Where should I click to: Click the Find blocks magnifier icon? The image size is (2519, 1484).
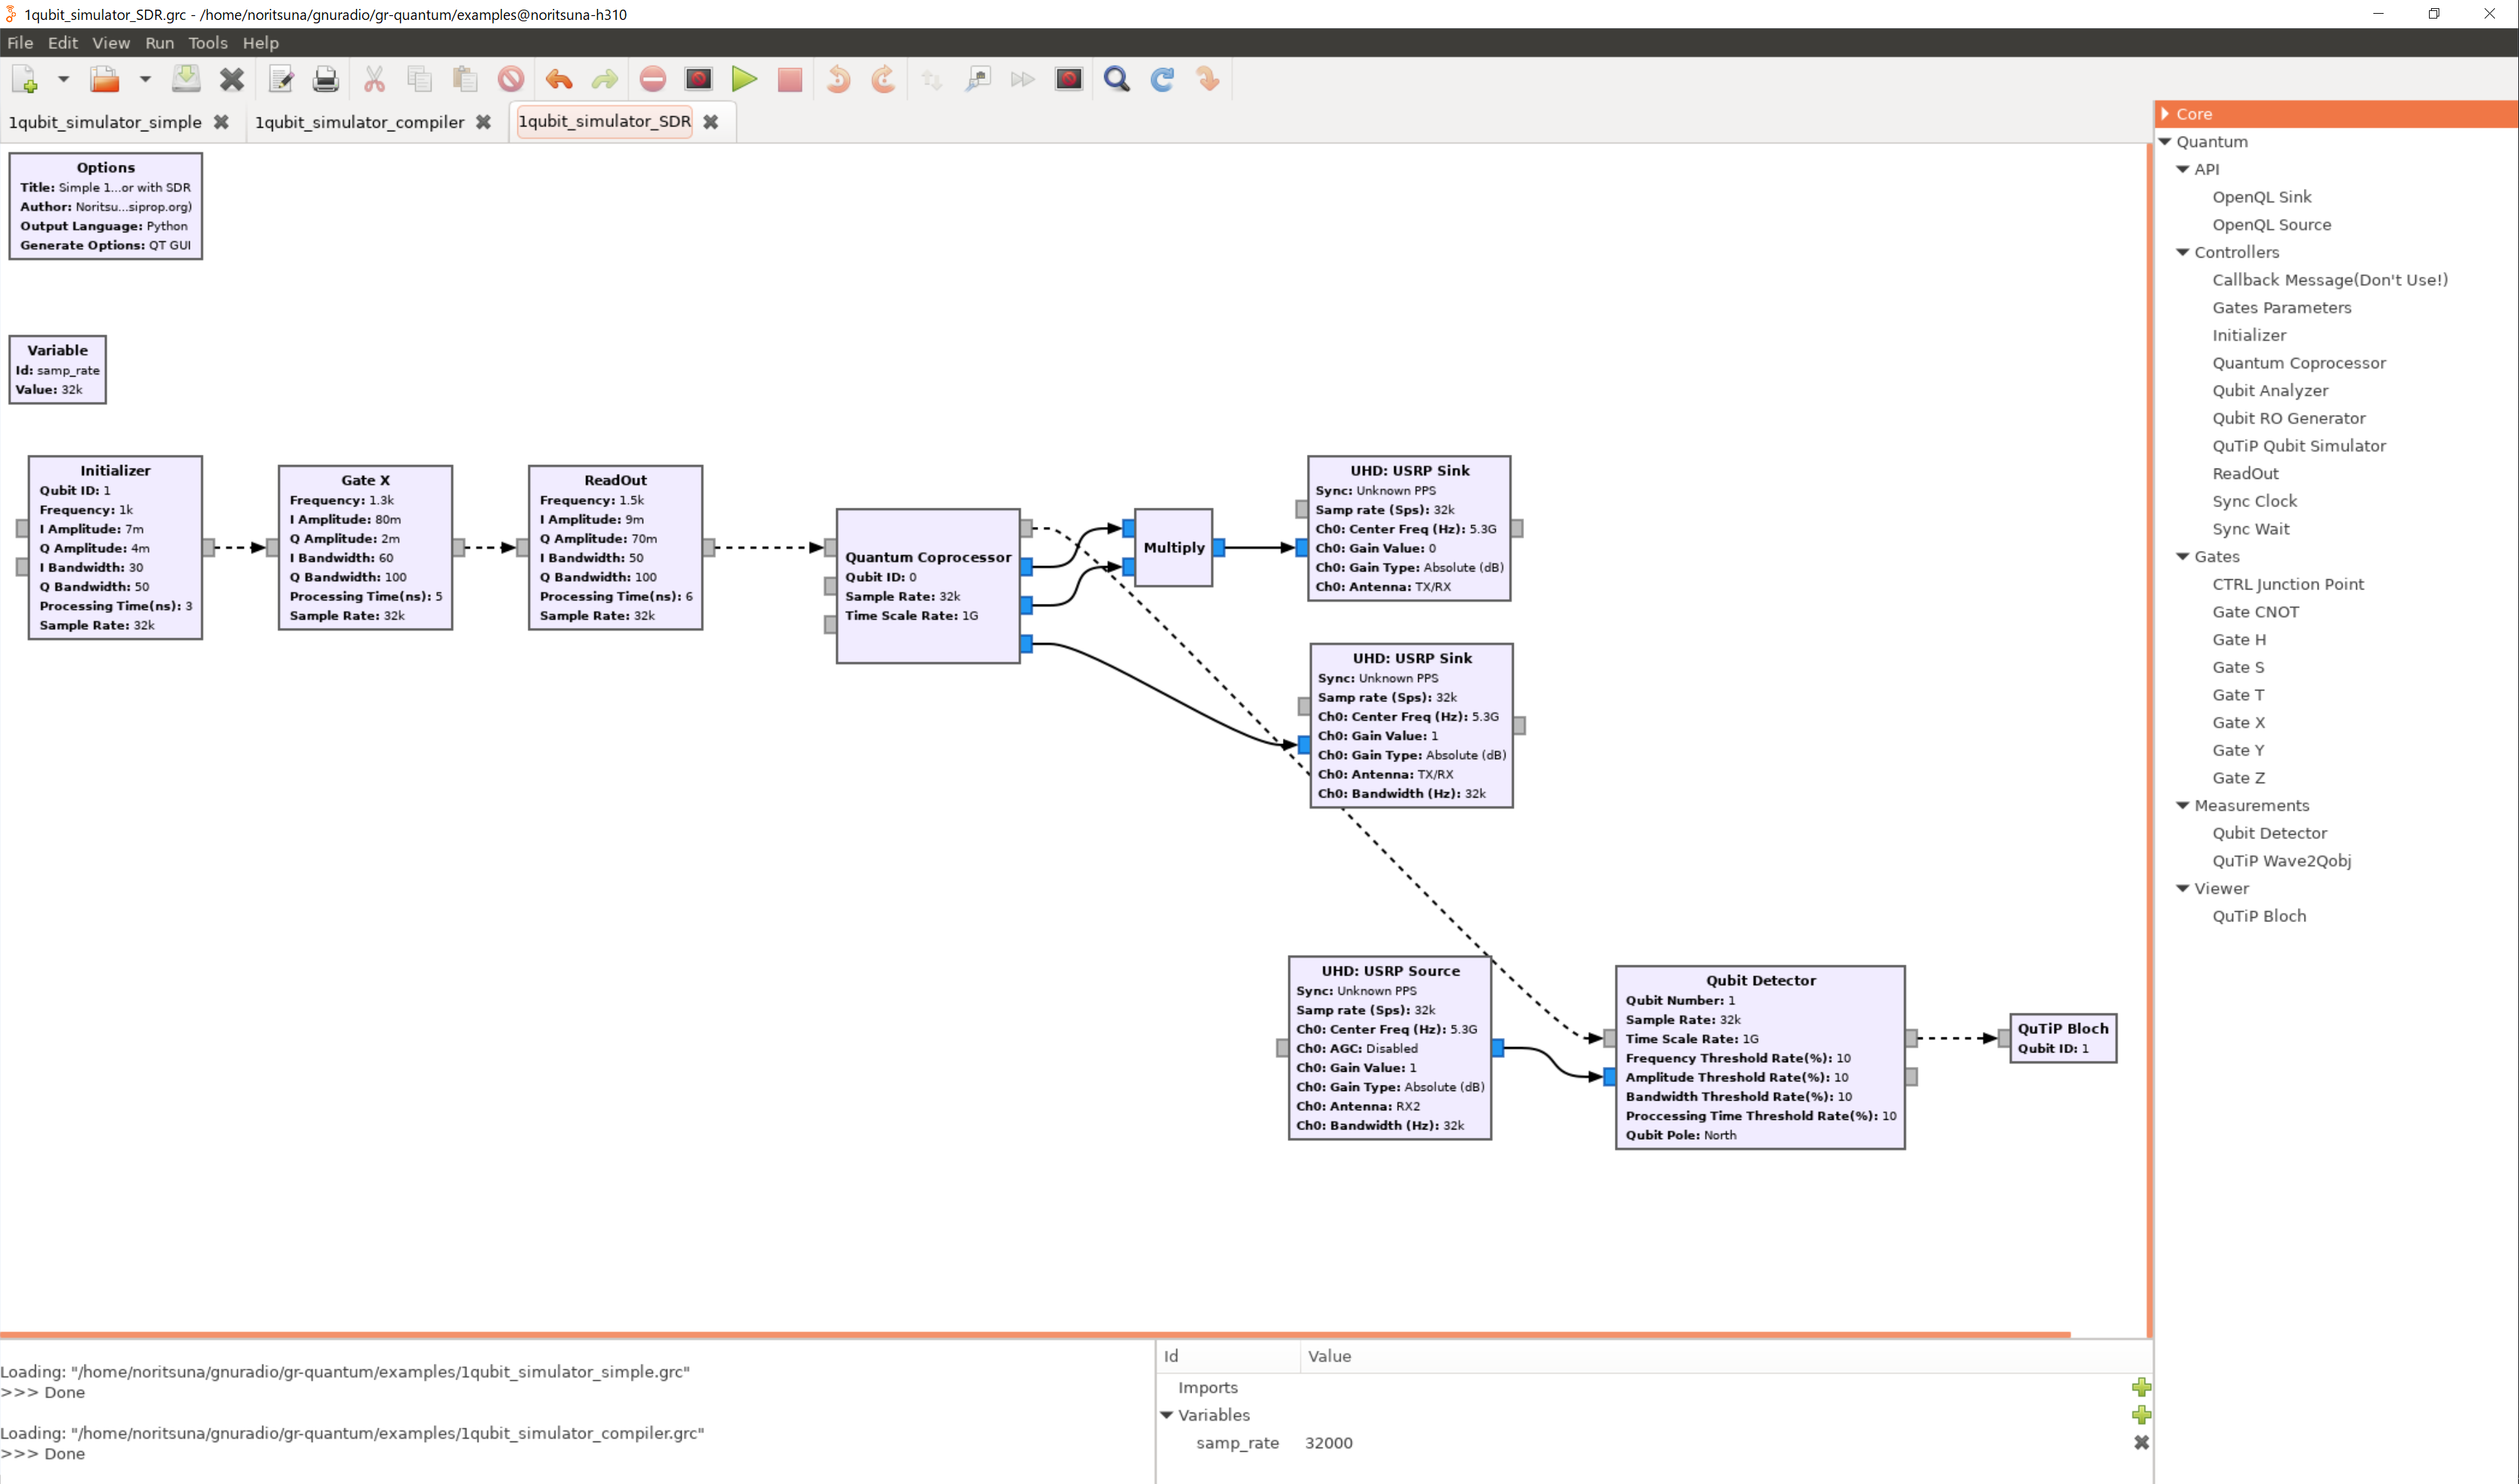pos(1116,79)
